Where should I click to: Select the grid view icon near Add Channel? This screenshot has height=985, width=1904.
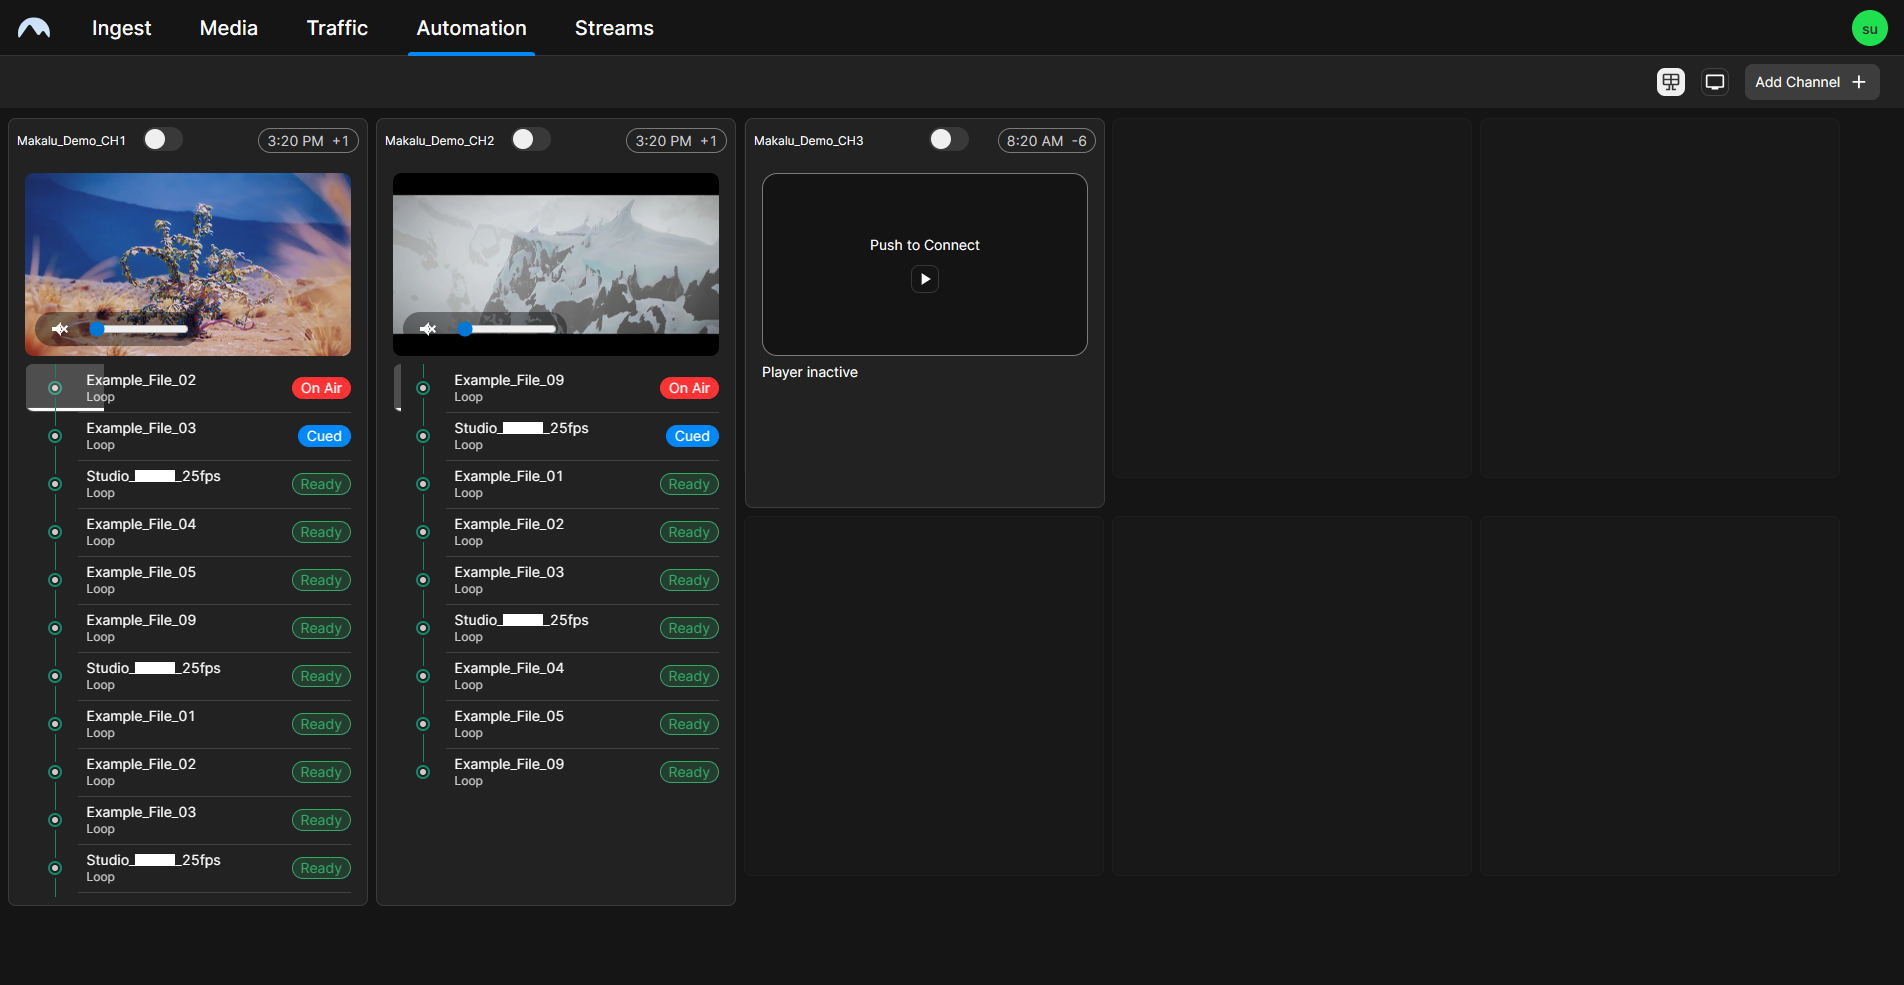[x=1669, y=81]
